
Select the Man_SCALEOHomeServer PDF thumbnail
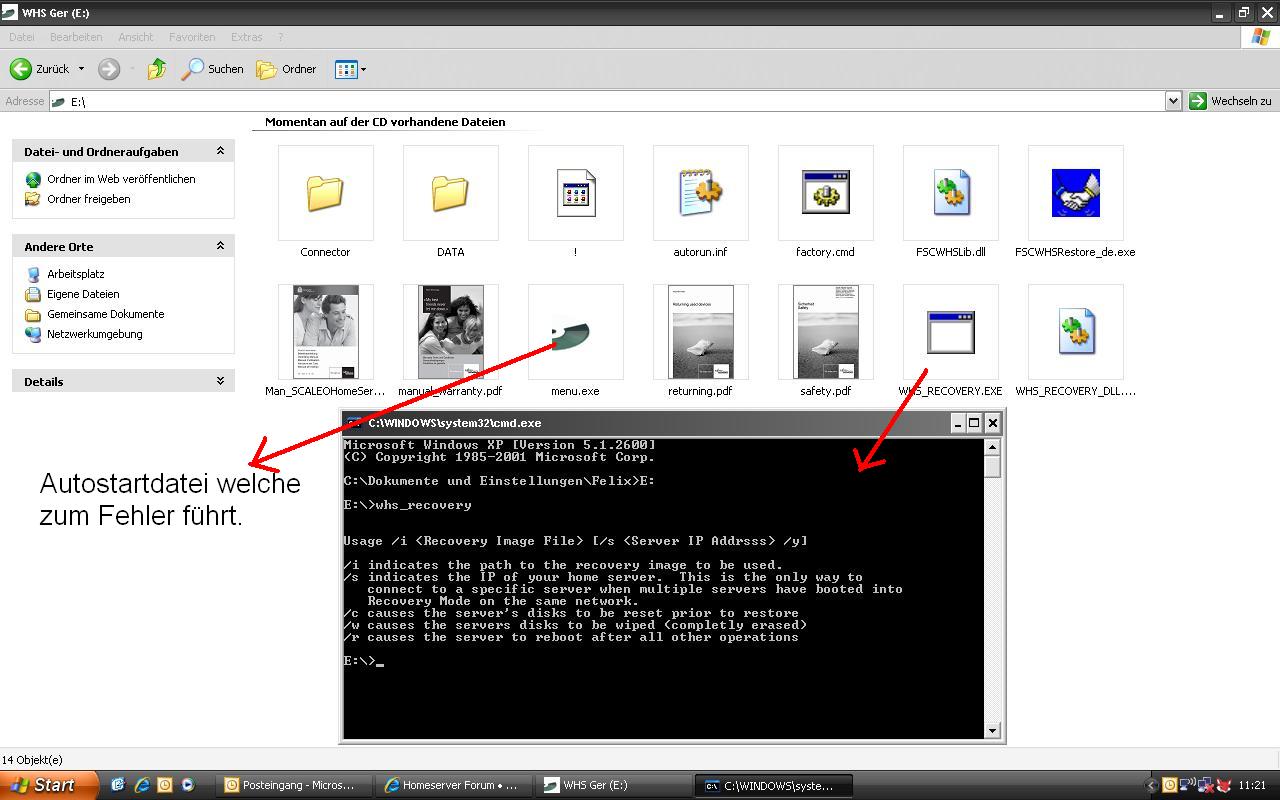(325, 332)
